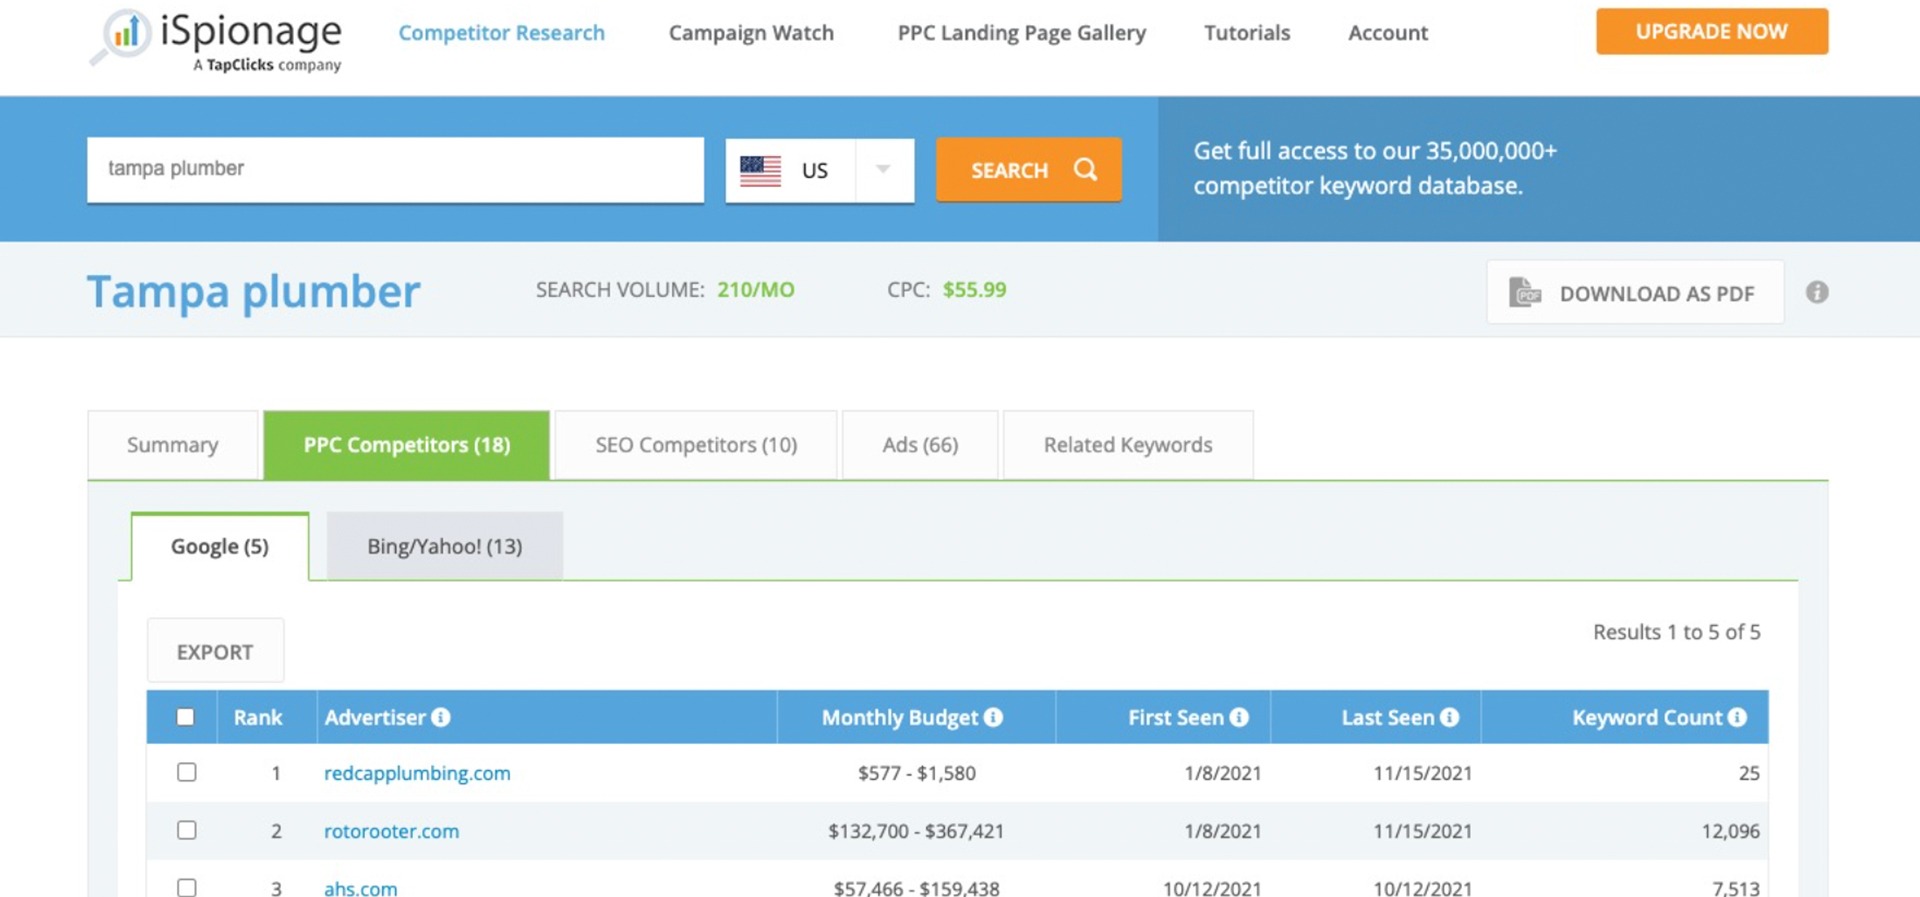This screenshot has width=1920, height=897.
Task: Check the box for ahs.com row
Action: pos(186,887)
